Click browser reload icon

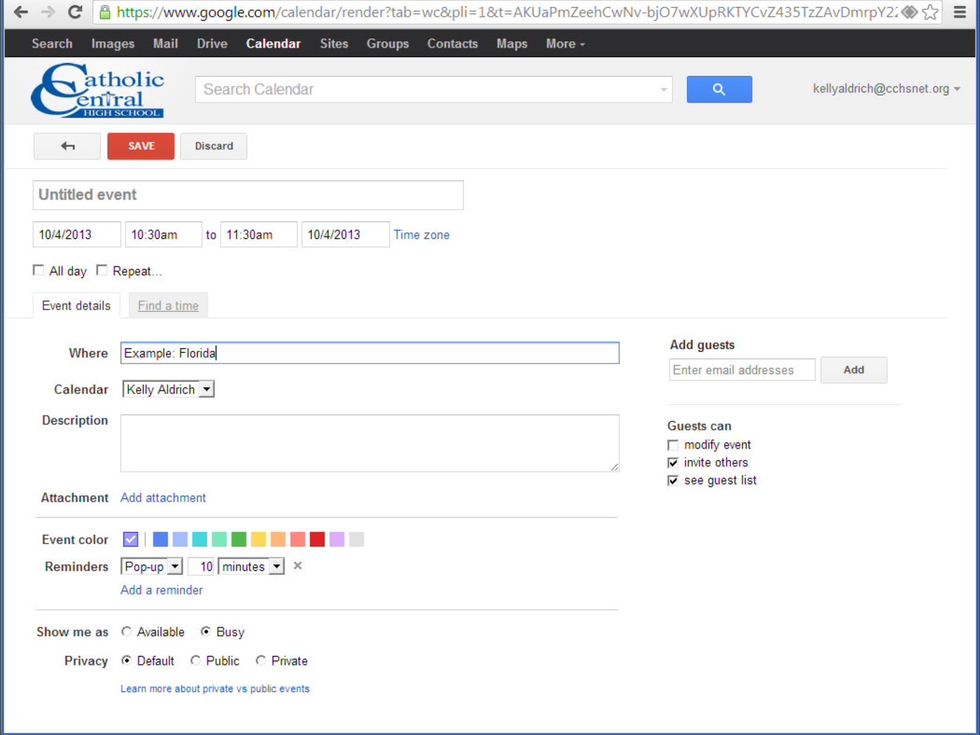75,13
